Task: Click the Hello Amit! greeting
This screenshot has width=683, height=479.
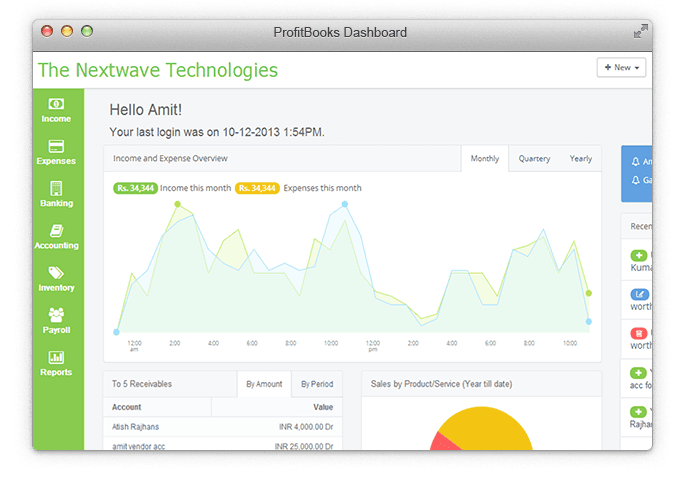Action: [x=145, y=110]
